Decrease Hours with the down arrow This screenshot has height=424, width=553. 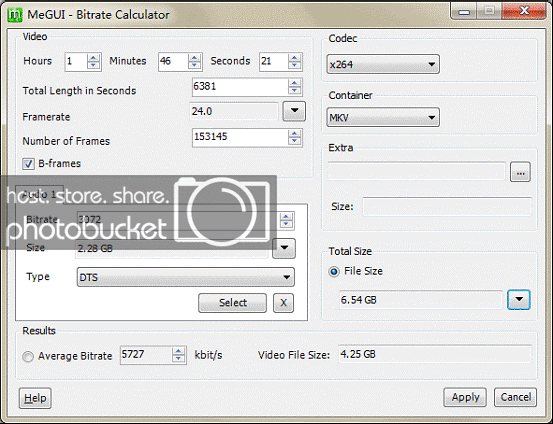point(93,66)
